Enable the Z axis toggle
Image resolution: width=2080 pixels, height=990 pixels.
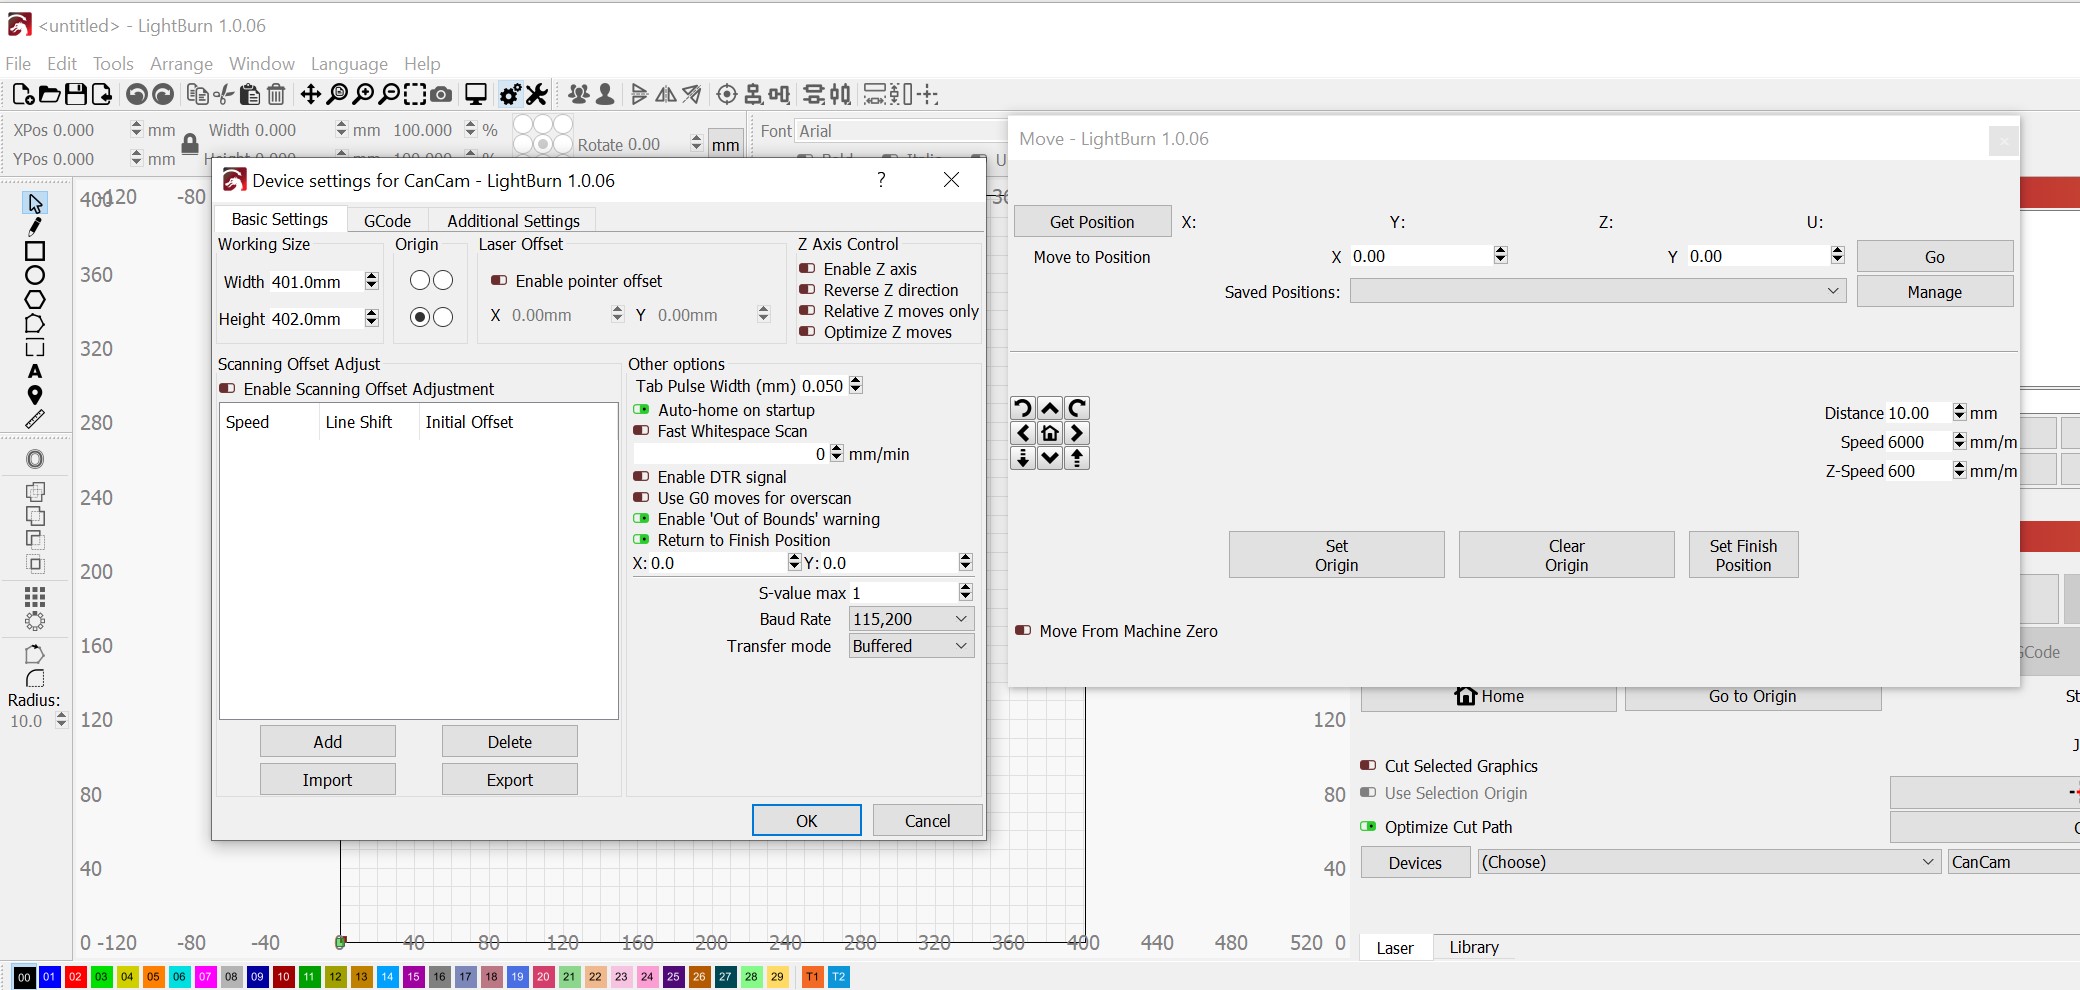click(807, 269)
